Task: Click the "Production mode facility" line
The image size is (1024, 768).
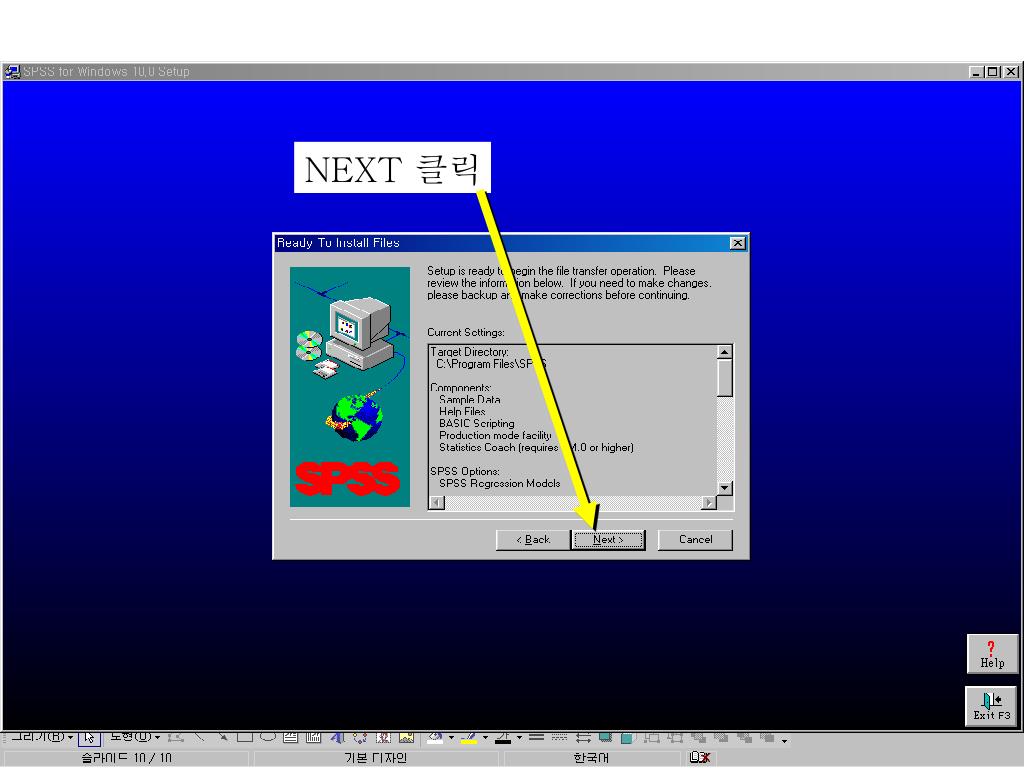Action: pyautogui.click(x=495, y=436)
